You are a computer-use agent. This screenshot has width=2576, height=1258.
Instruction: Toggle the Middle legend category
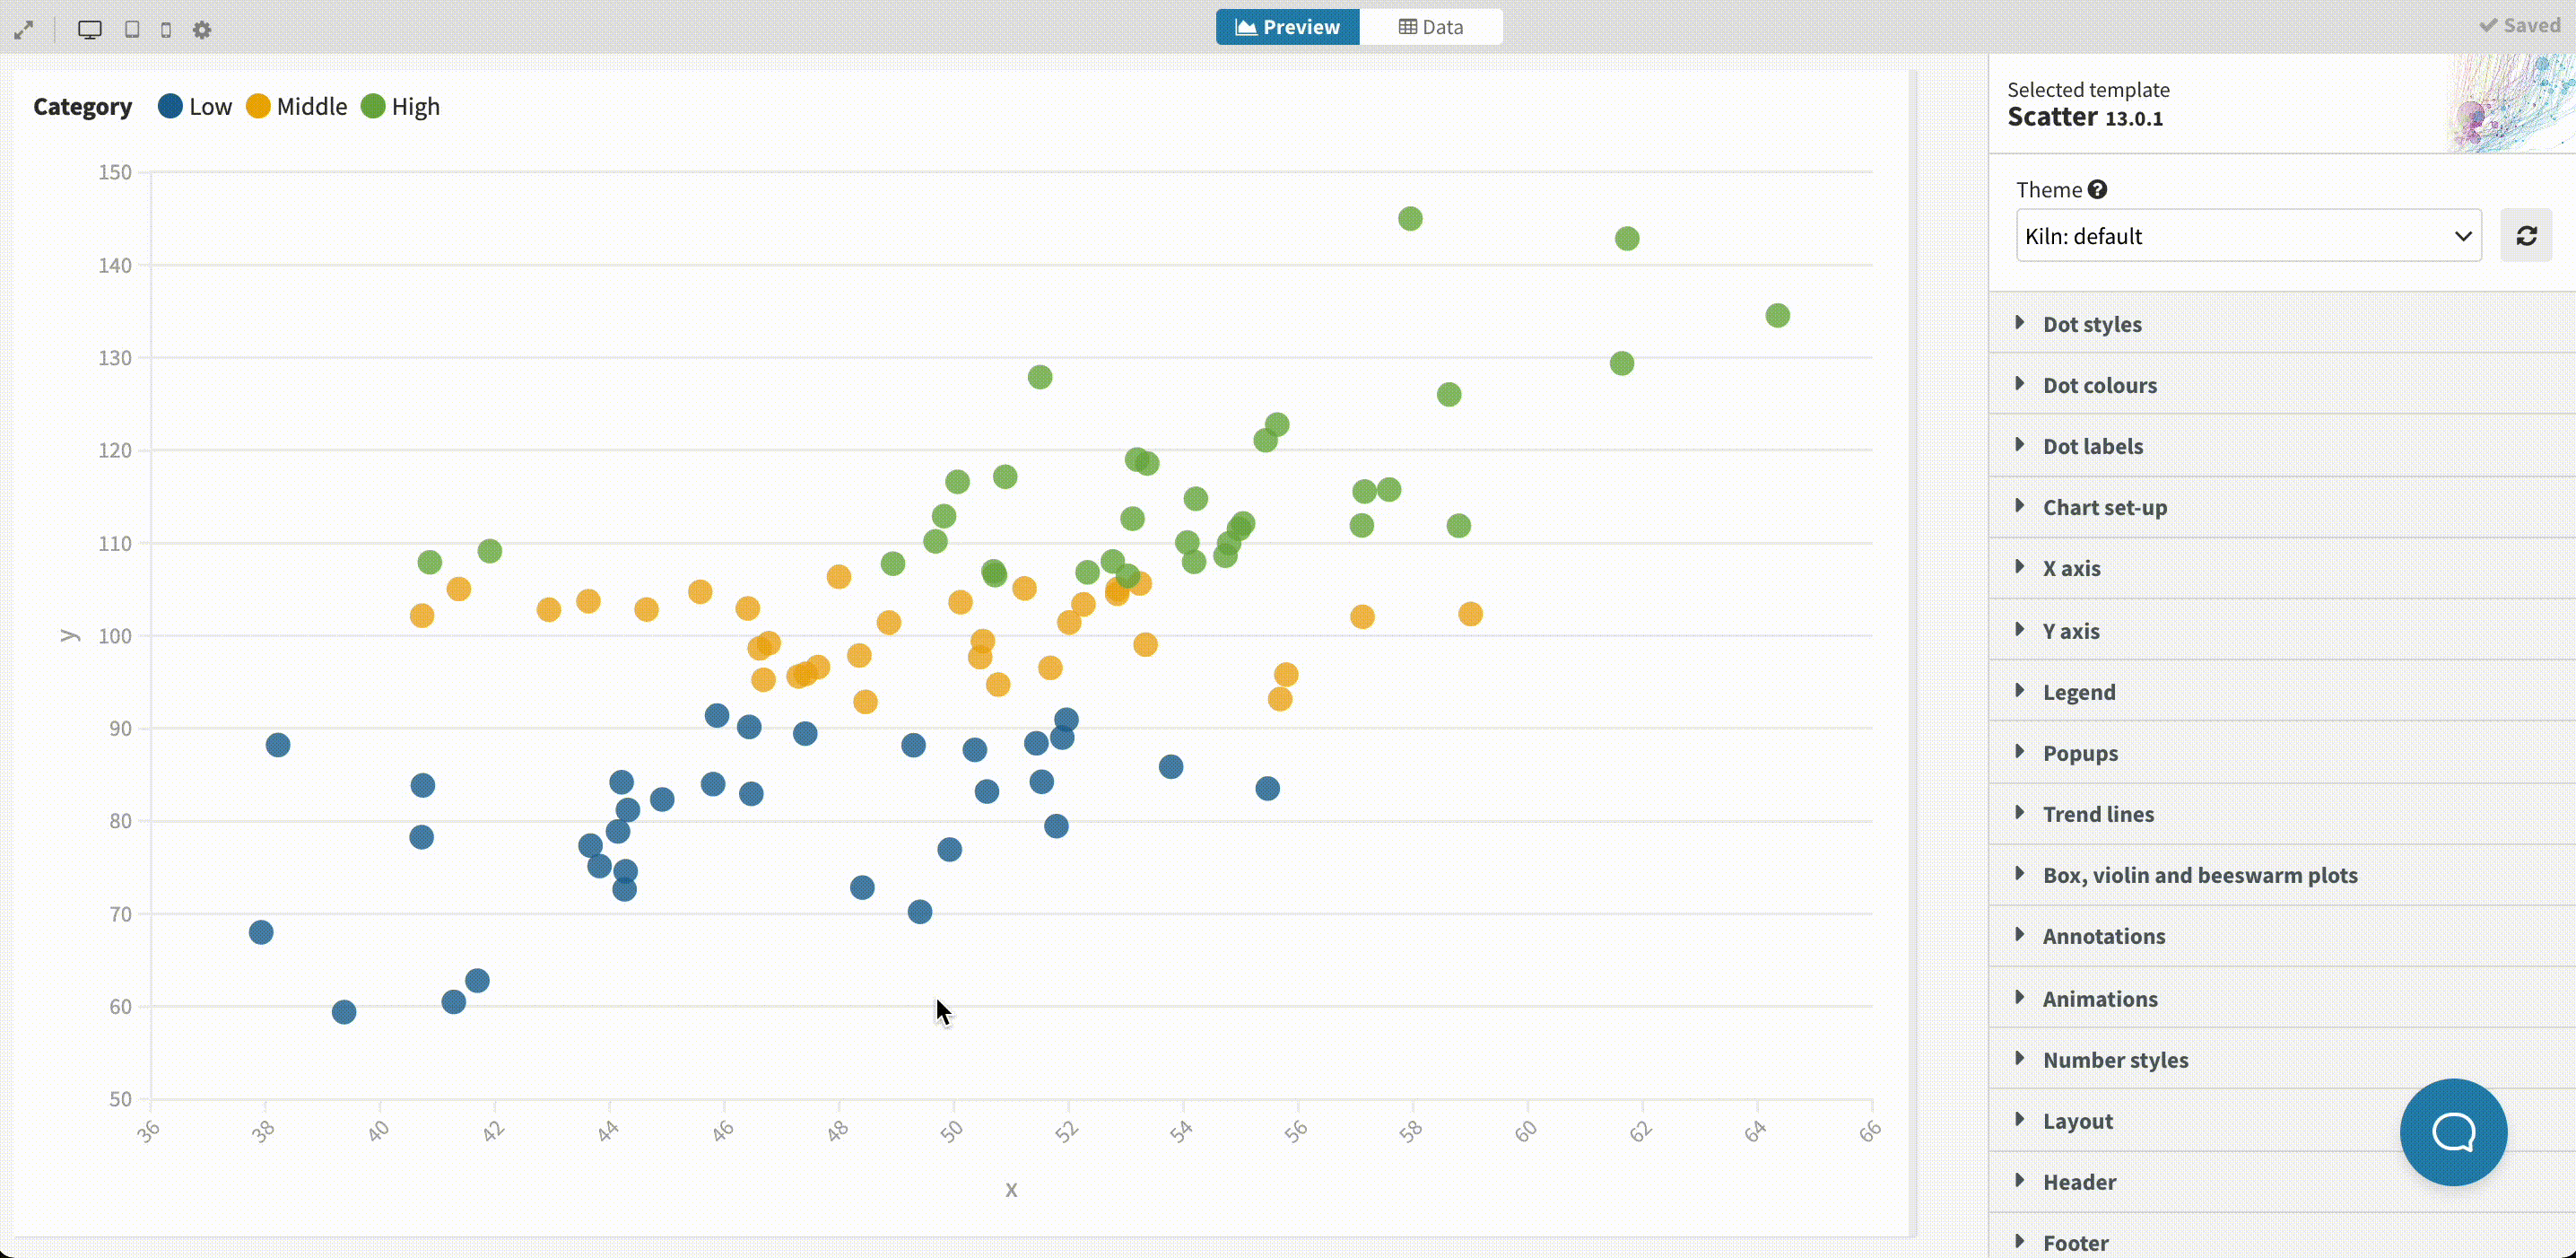[297, 107]
